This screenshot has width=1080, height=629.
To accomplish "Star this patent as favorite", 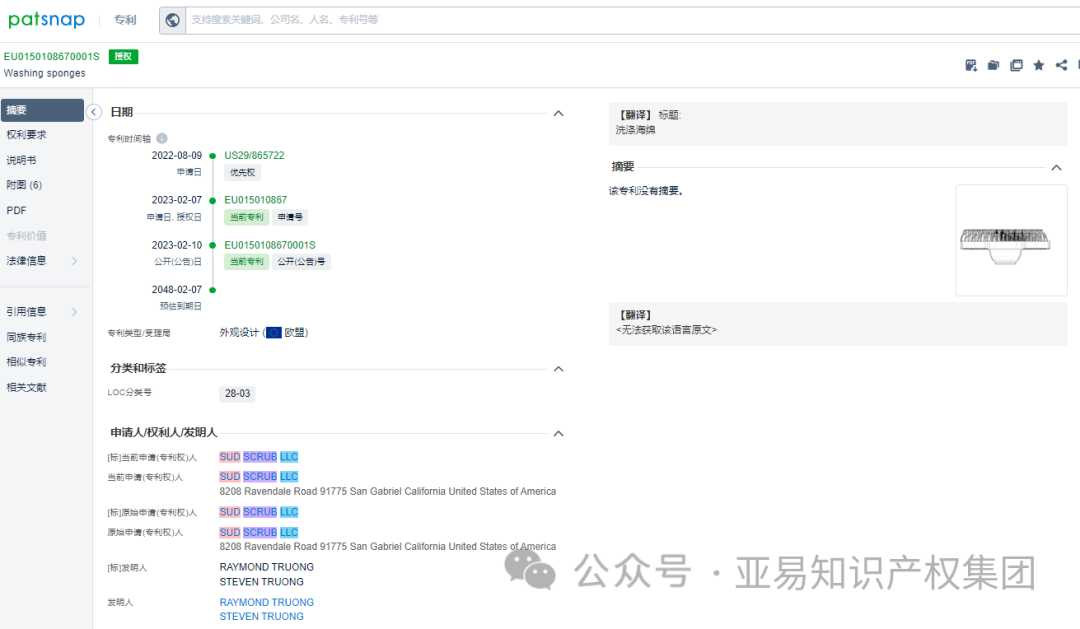I will 1039,65.
